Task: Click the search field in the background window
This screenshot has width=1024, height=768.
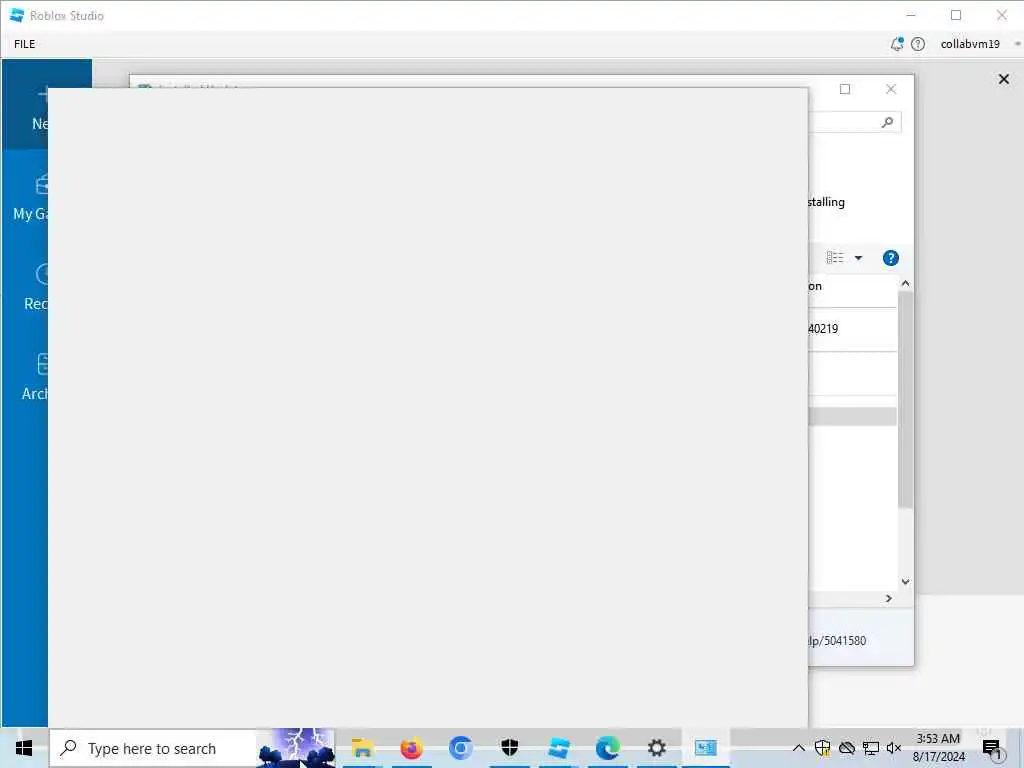Action: [x=854, y=122]
